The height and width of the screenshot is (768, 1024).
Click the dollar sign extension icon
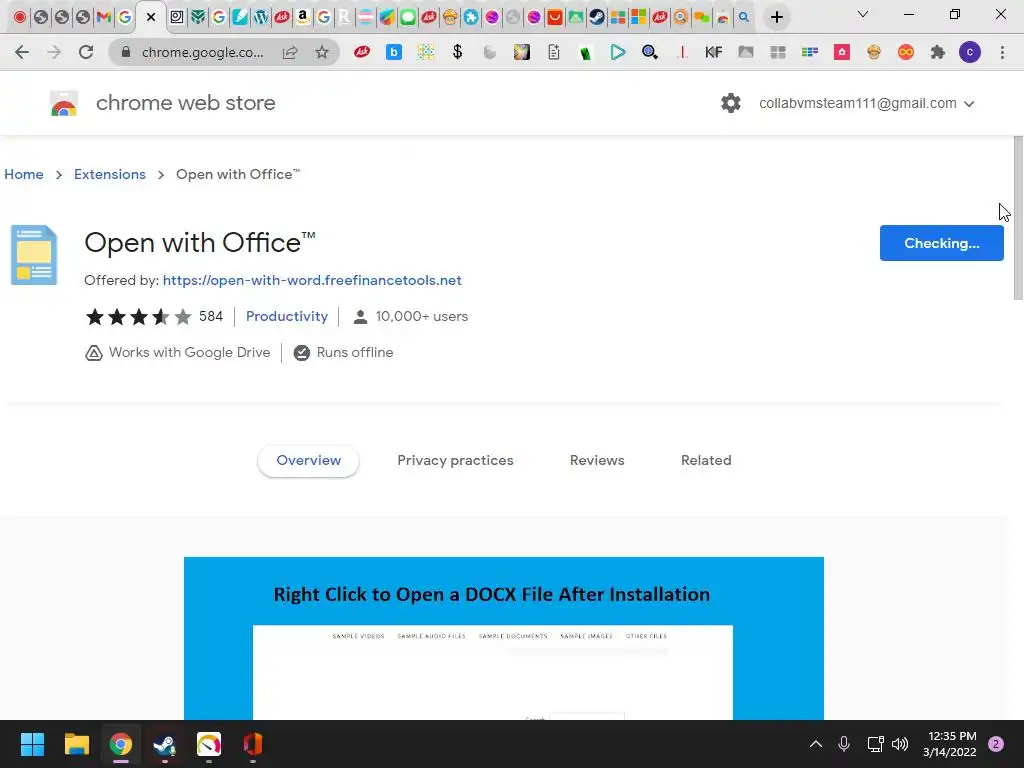(x=458, y=52)
